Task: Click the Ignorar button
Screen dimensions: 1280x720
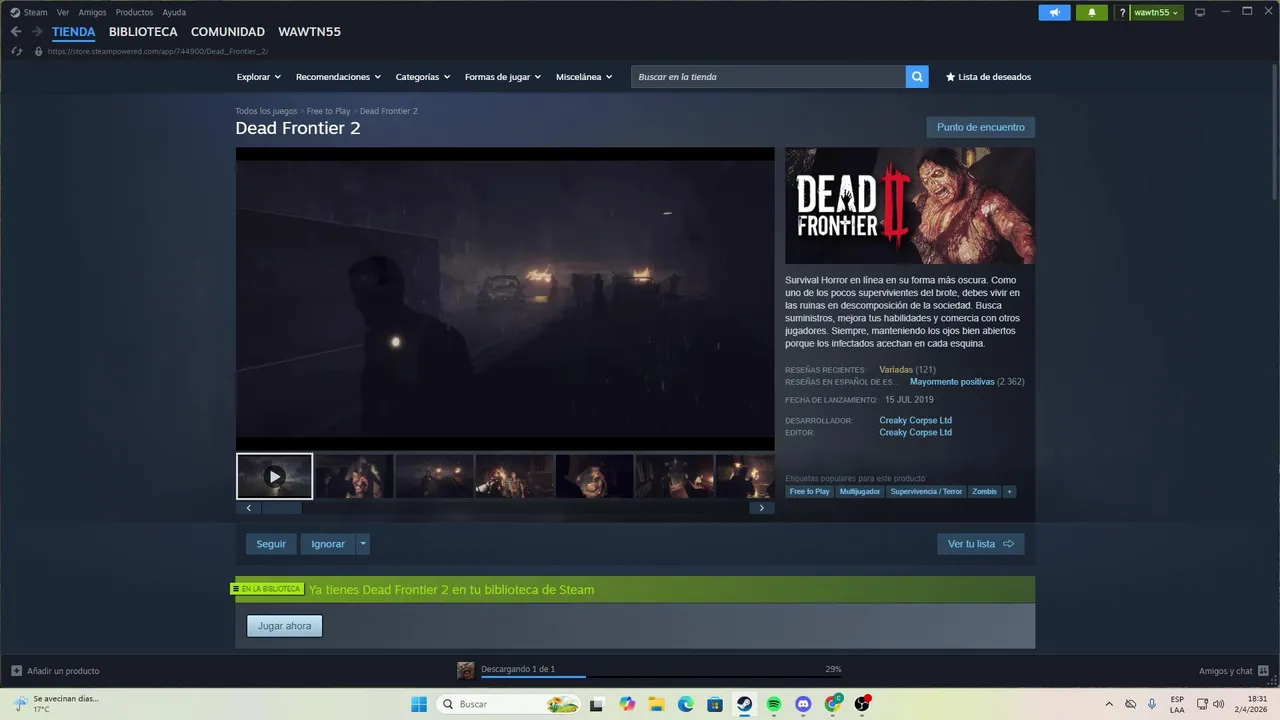Action: (x=328, y=544)
